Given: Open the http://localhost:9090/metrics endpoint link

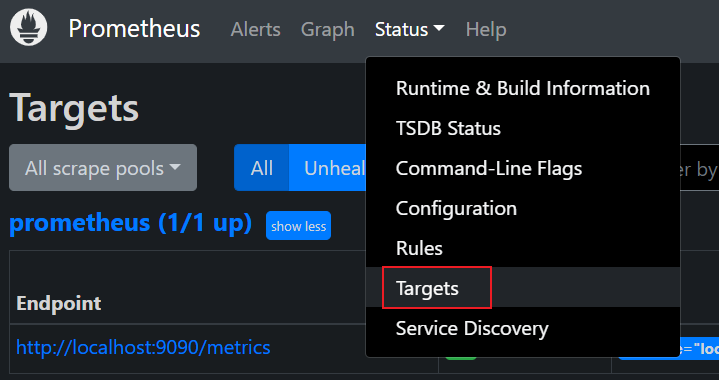Looking at the screenshot, I should coord(143,347).
